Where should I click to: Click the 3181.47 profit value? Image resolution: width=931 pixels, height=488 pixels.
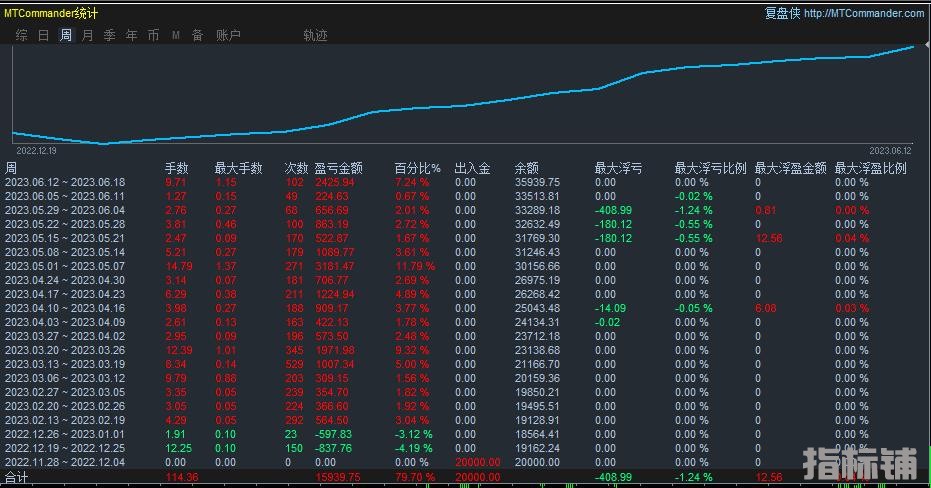(x=335, y=266)
